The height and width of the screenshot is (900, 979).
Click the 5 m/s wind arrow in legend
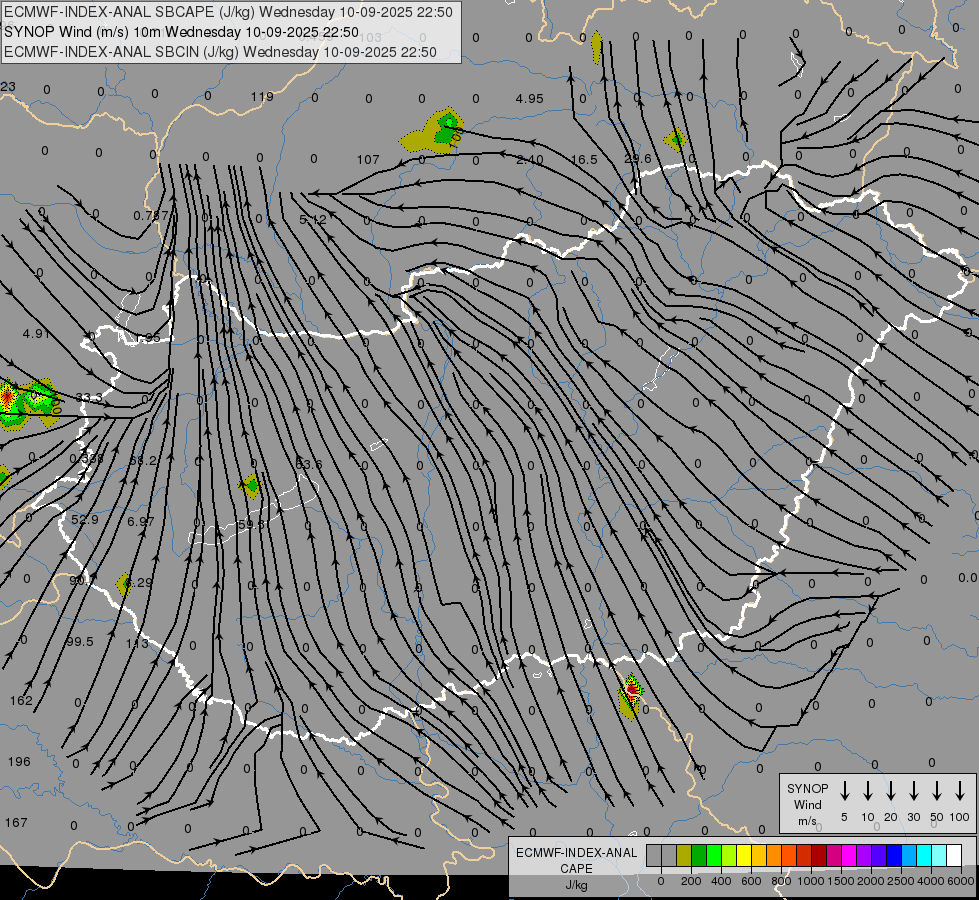(x=845, y=791)
